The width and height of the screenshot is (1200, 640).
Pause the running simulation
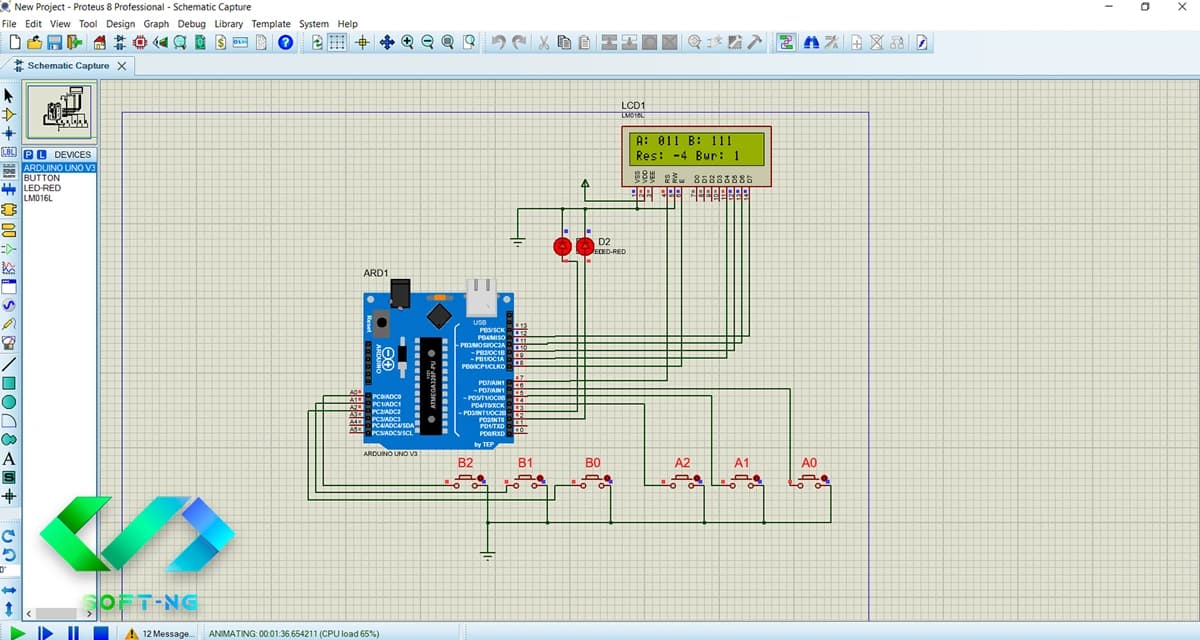pyautogui.click(x=73, y=632)
